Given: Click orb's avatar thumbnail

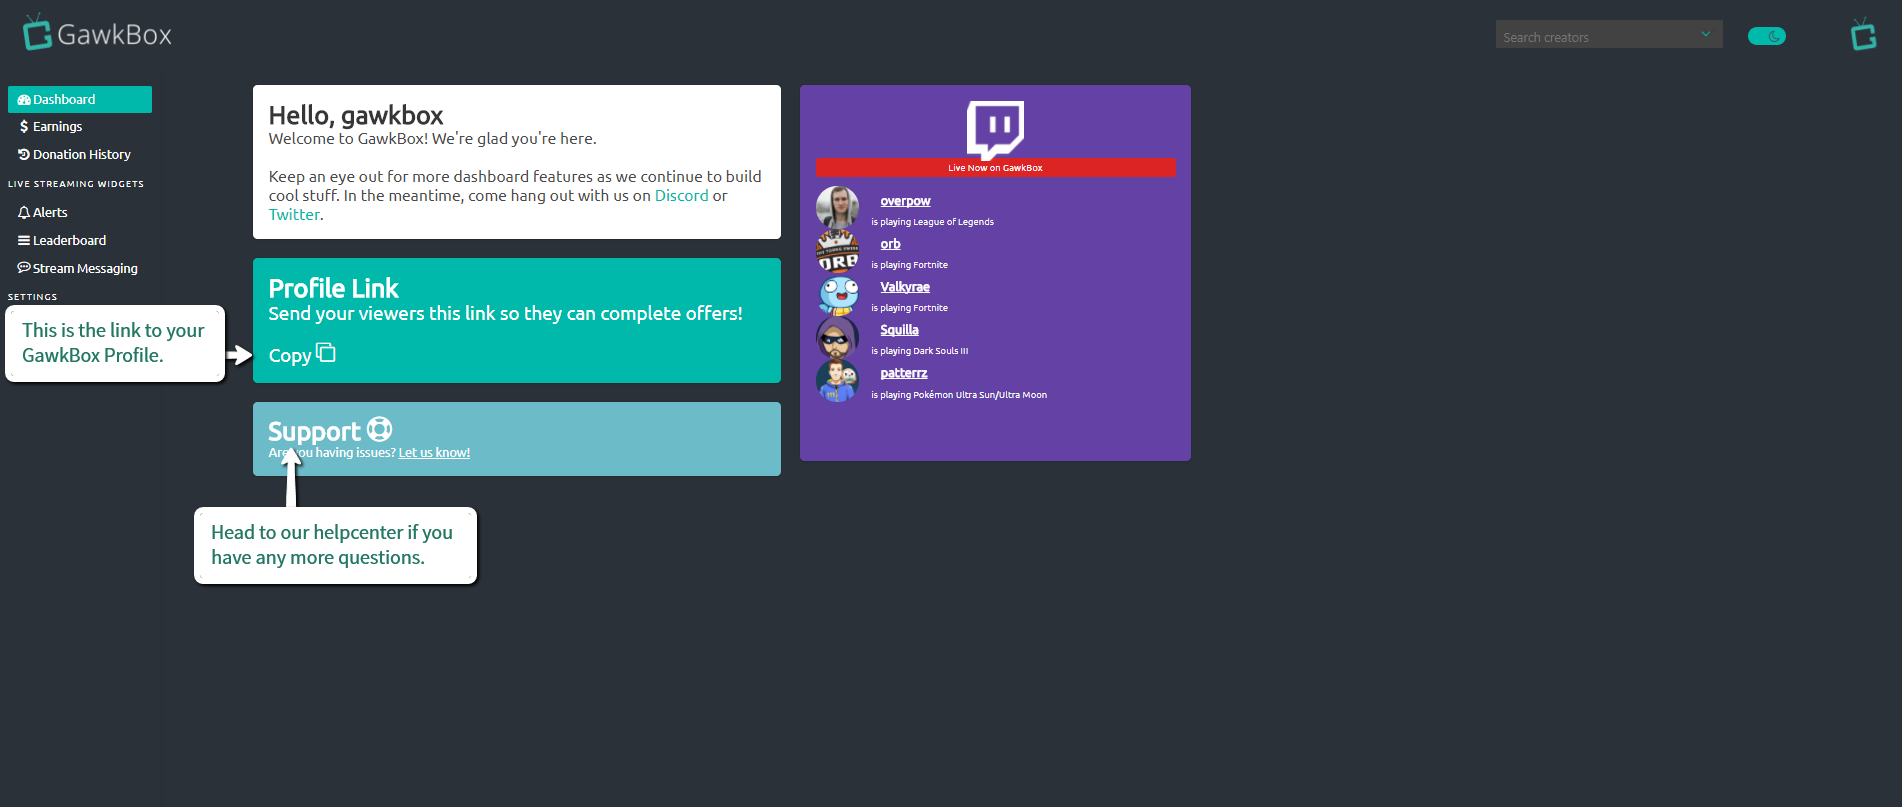Looking at the screenshot, I should click(837, 250).
